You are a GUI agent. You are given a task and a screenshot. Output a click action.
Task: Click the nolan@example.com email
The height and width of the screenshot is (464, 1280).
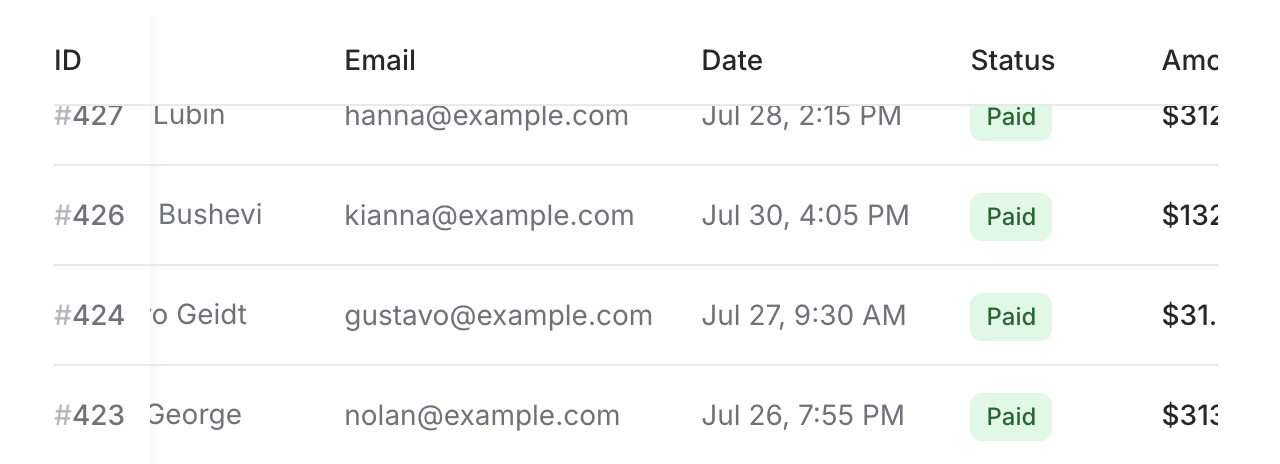(x=482, y=416)
